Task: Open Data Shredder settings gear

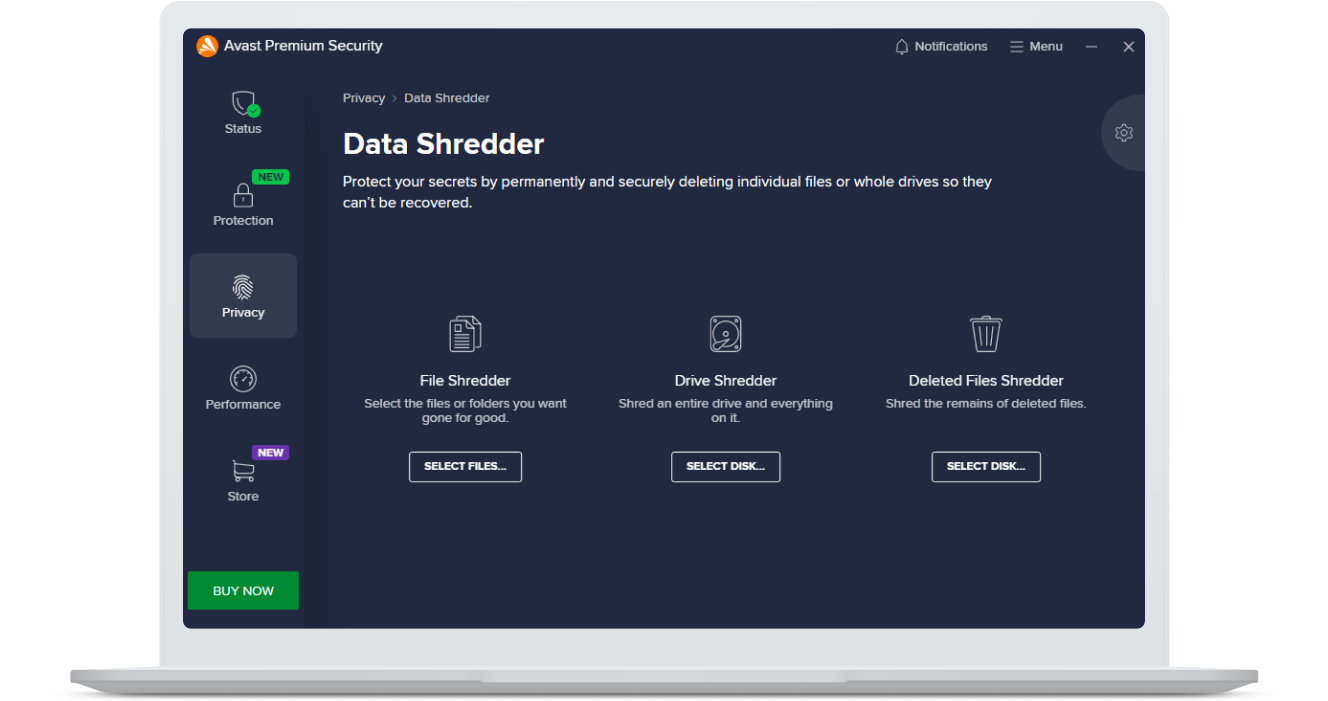Action: coord(1124,133)
